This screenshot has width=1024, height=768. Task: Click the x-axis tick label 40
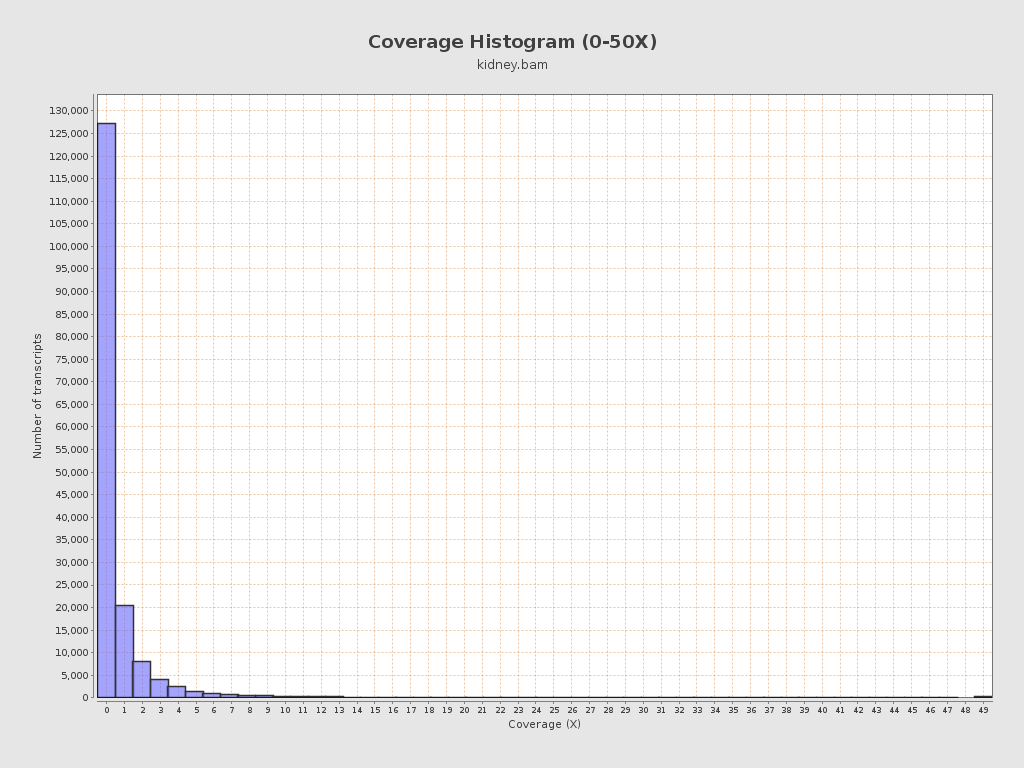822,710
